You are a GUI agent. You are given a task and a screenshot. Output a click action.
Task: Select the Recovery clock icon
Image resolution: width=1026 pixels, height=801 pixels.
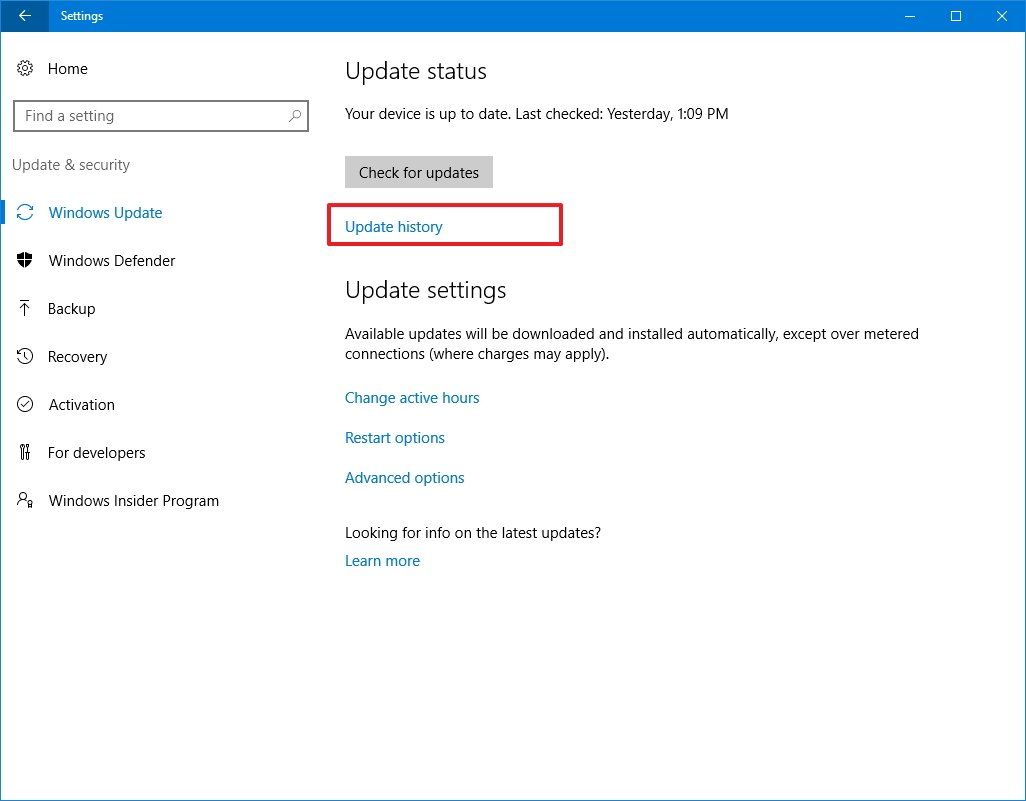point(25,356)
